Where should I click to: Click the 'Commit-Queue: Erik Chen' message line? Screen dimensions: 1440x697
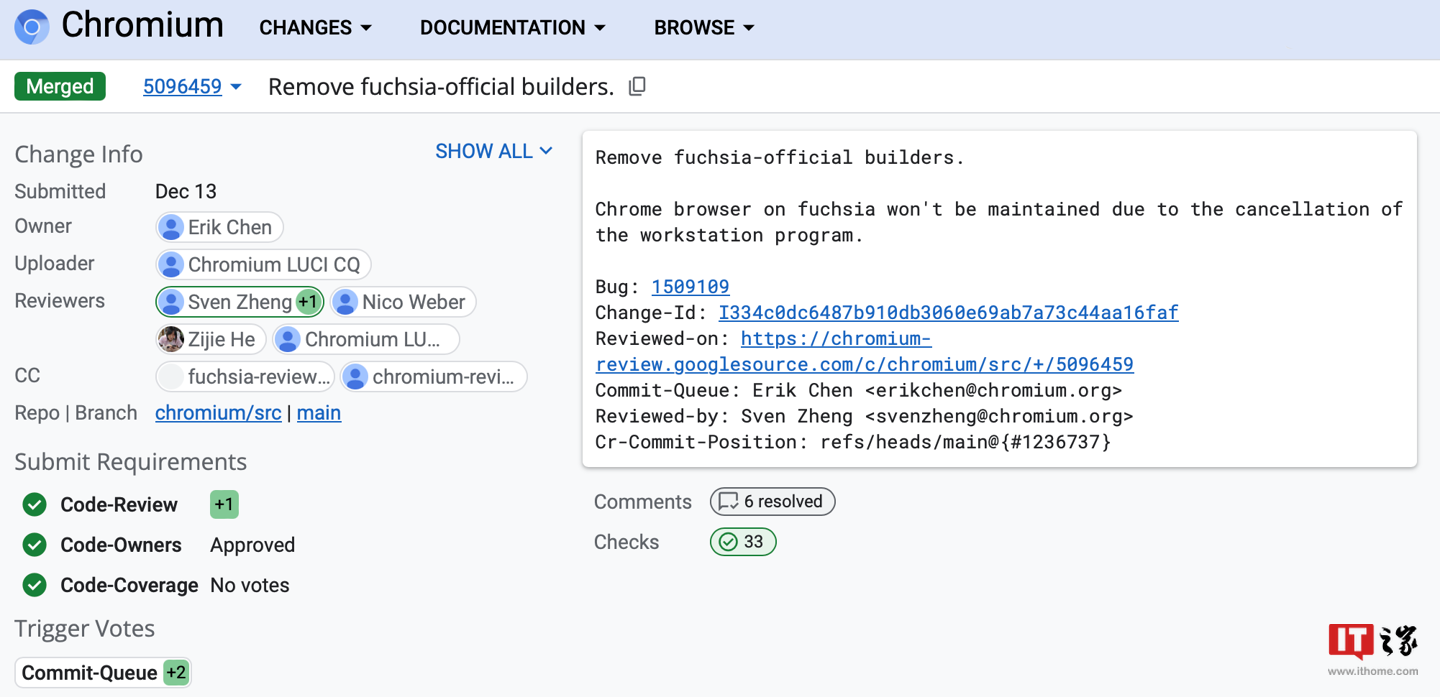859,390
